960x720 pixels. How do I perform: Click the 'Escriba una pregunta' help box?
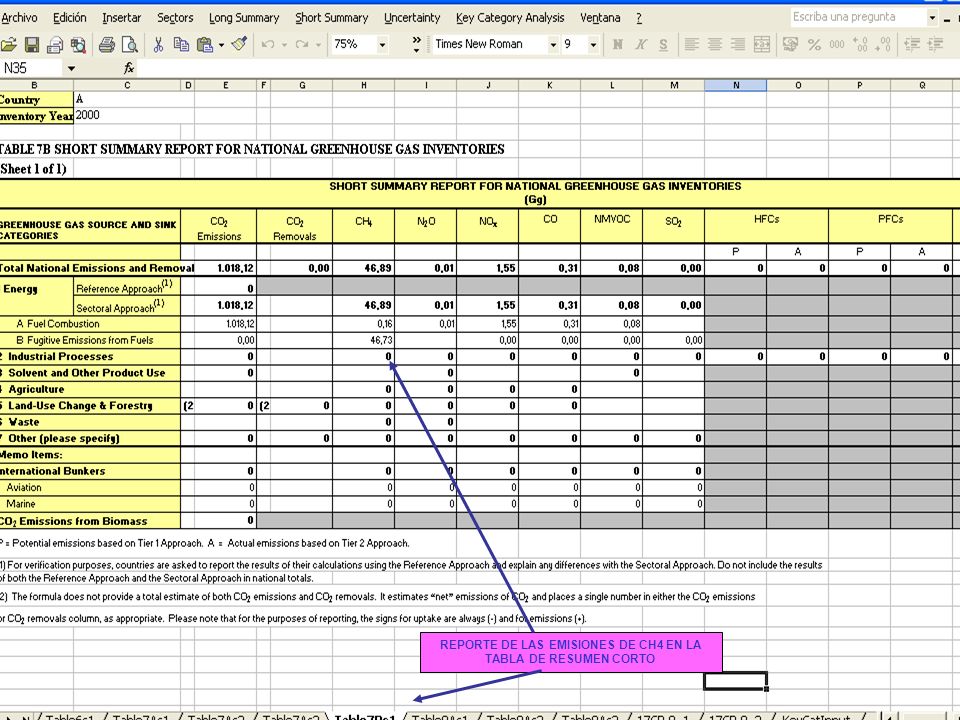(858, 17)
